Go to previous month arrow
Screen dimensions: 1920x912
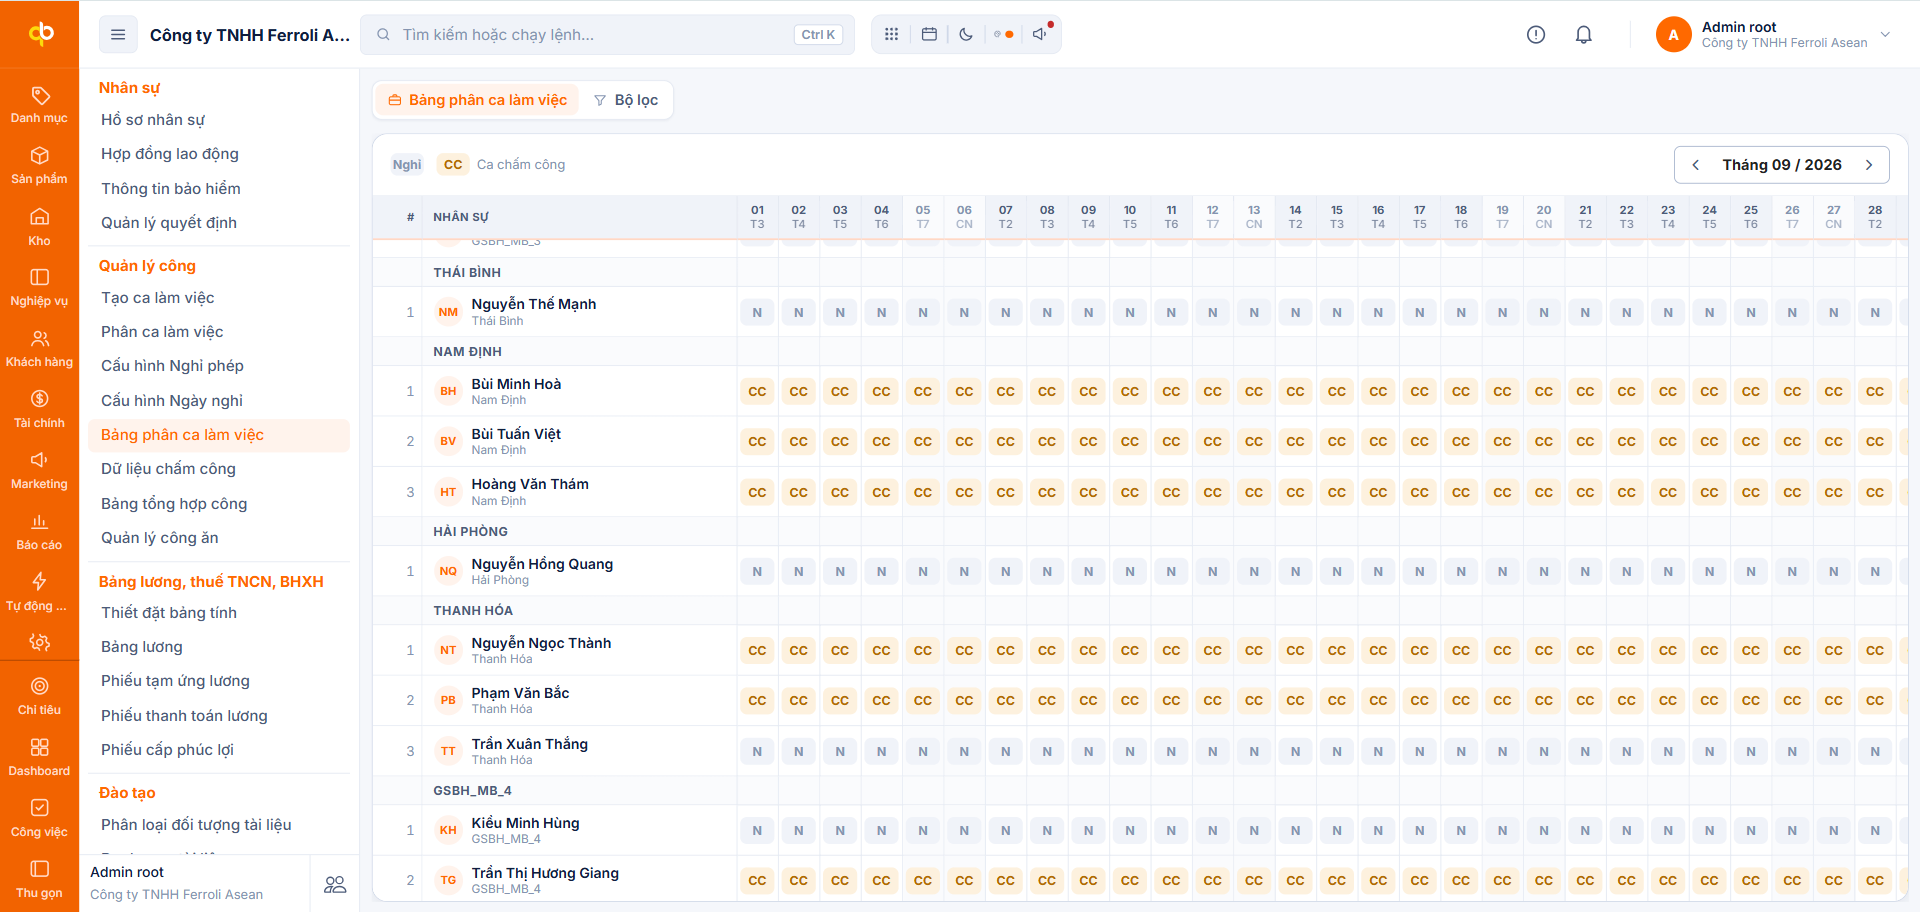(1696, 165)
